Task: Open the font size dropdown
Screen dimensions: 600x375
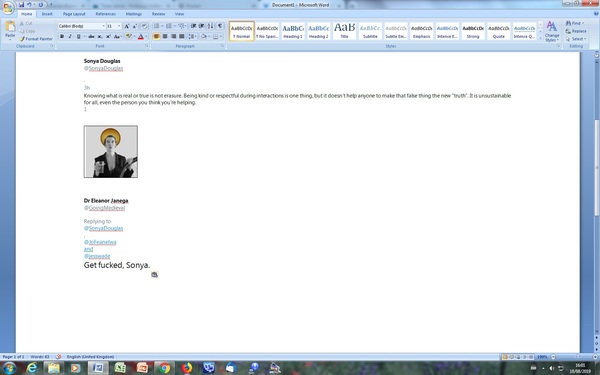Action: (119, 26)
